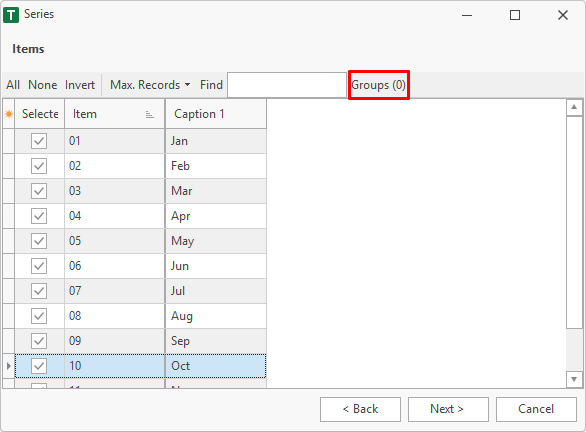586x432 pixels.
Task: Click the sort indicator in Item column
Action: [x=149, y=114]
